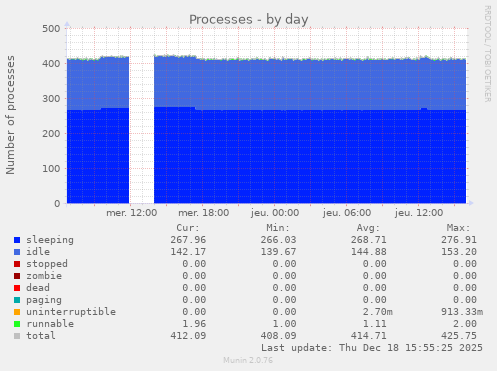The width and height of the screenshot is (497, 371).
Task: Click the "Number of processes" axis label
Action: tap(10, 115)
